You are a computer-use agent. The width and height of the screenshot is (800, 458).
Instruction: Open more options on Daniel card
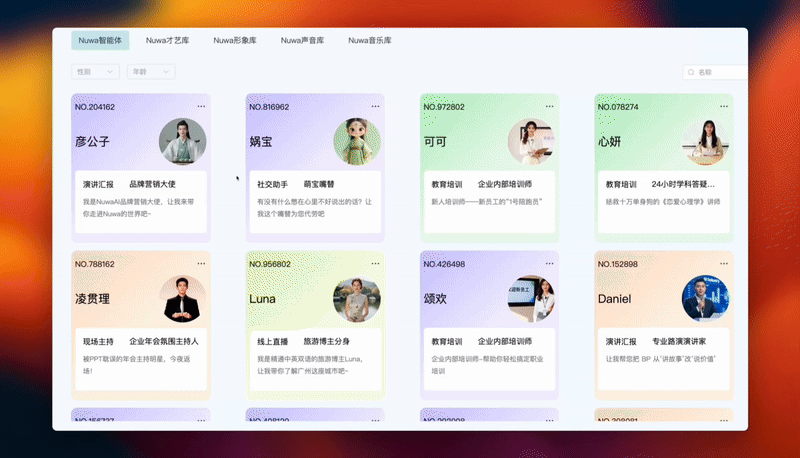point(723,264)
